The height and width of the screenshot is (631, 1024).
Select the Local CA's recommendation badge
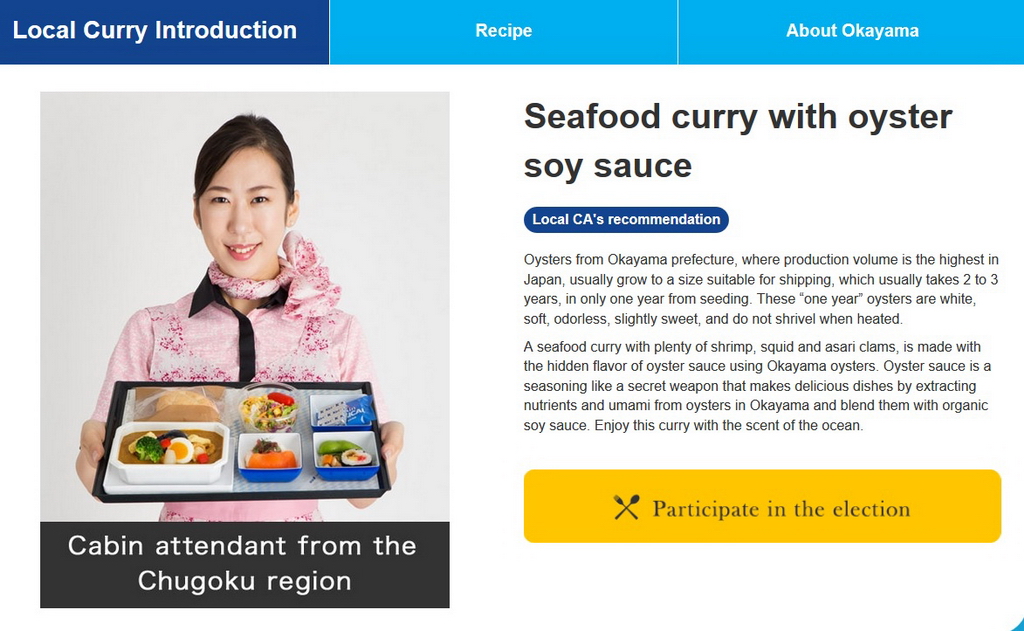coord(626,219)
